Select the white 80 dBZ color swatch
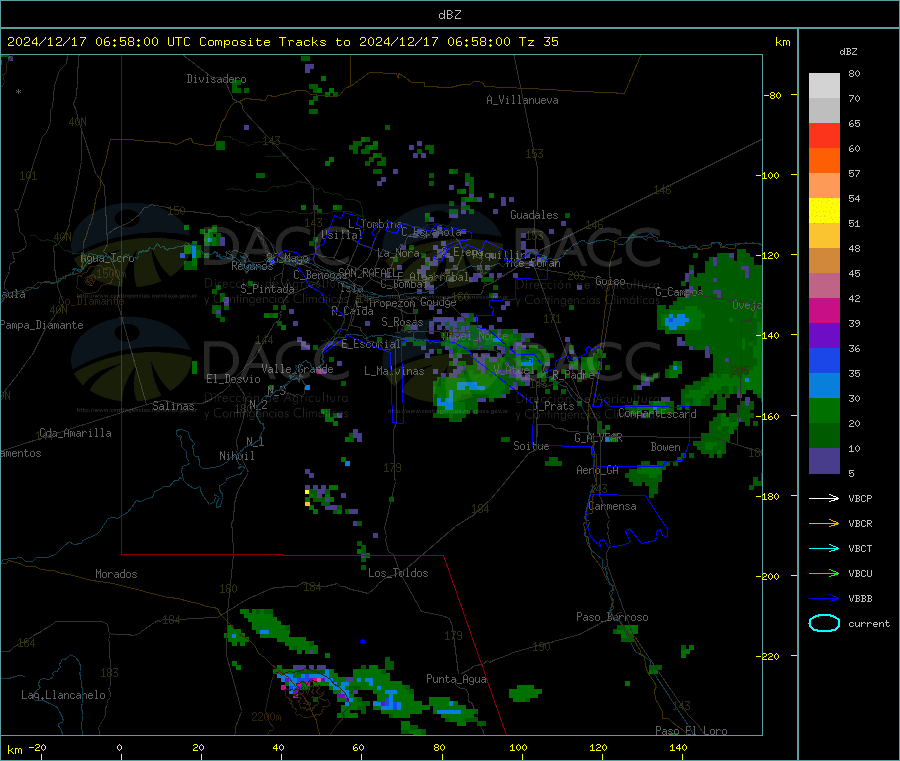The width and height of the screenshot is (900, 761). coord(824,86)
